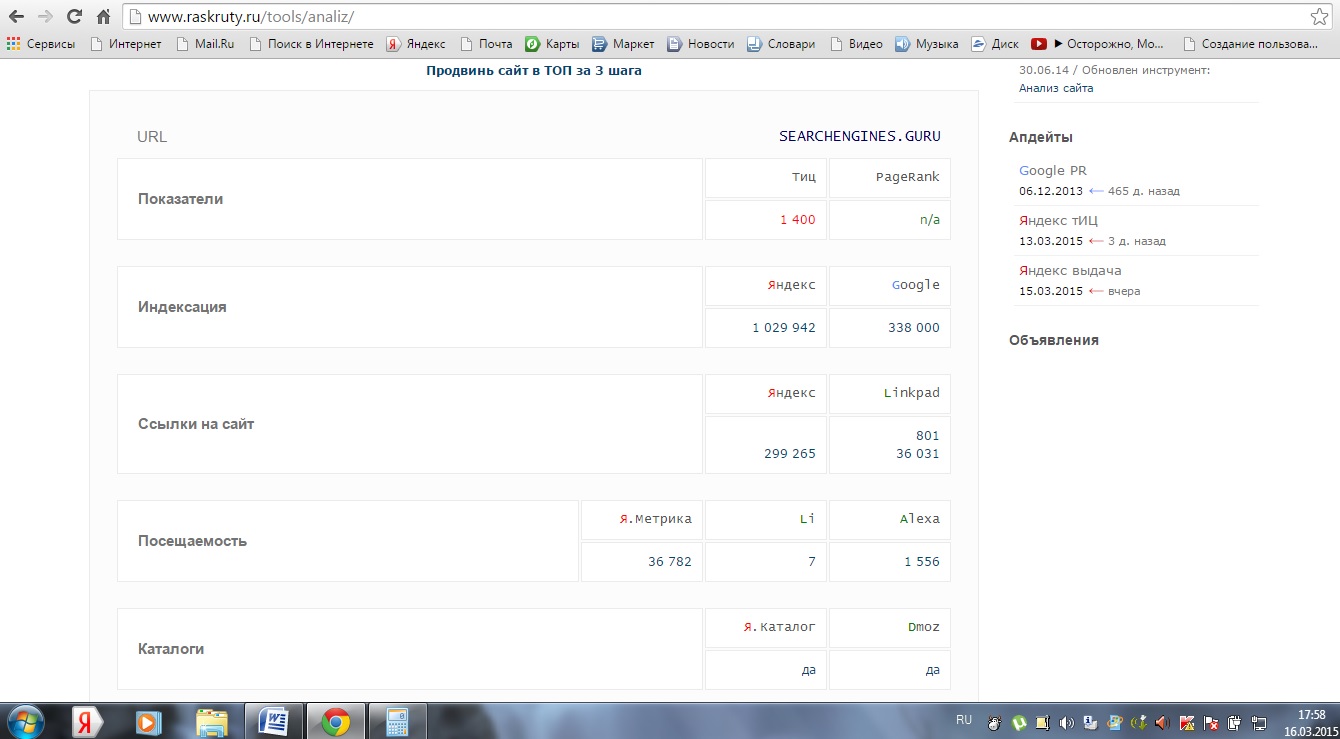The height and width of the screenshot is (739, 1340).
Task: Click the Я.Метрика value 36 782
Action: tap(670, 562)
